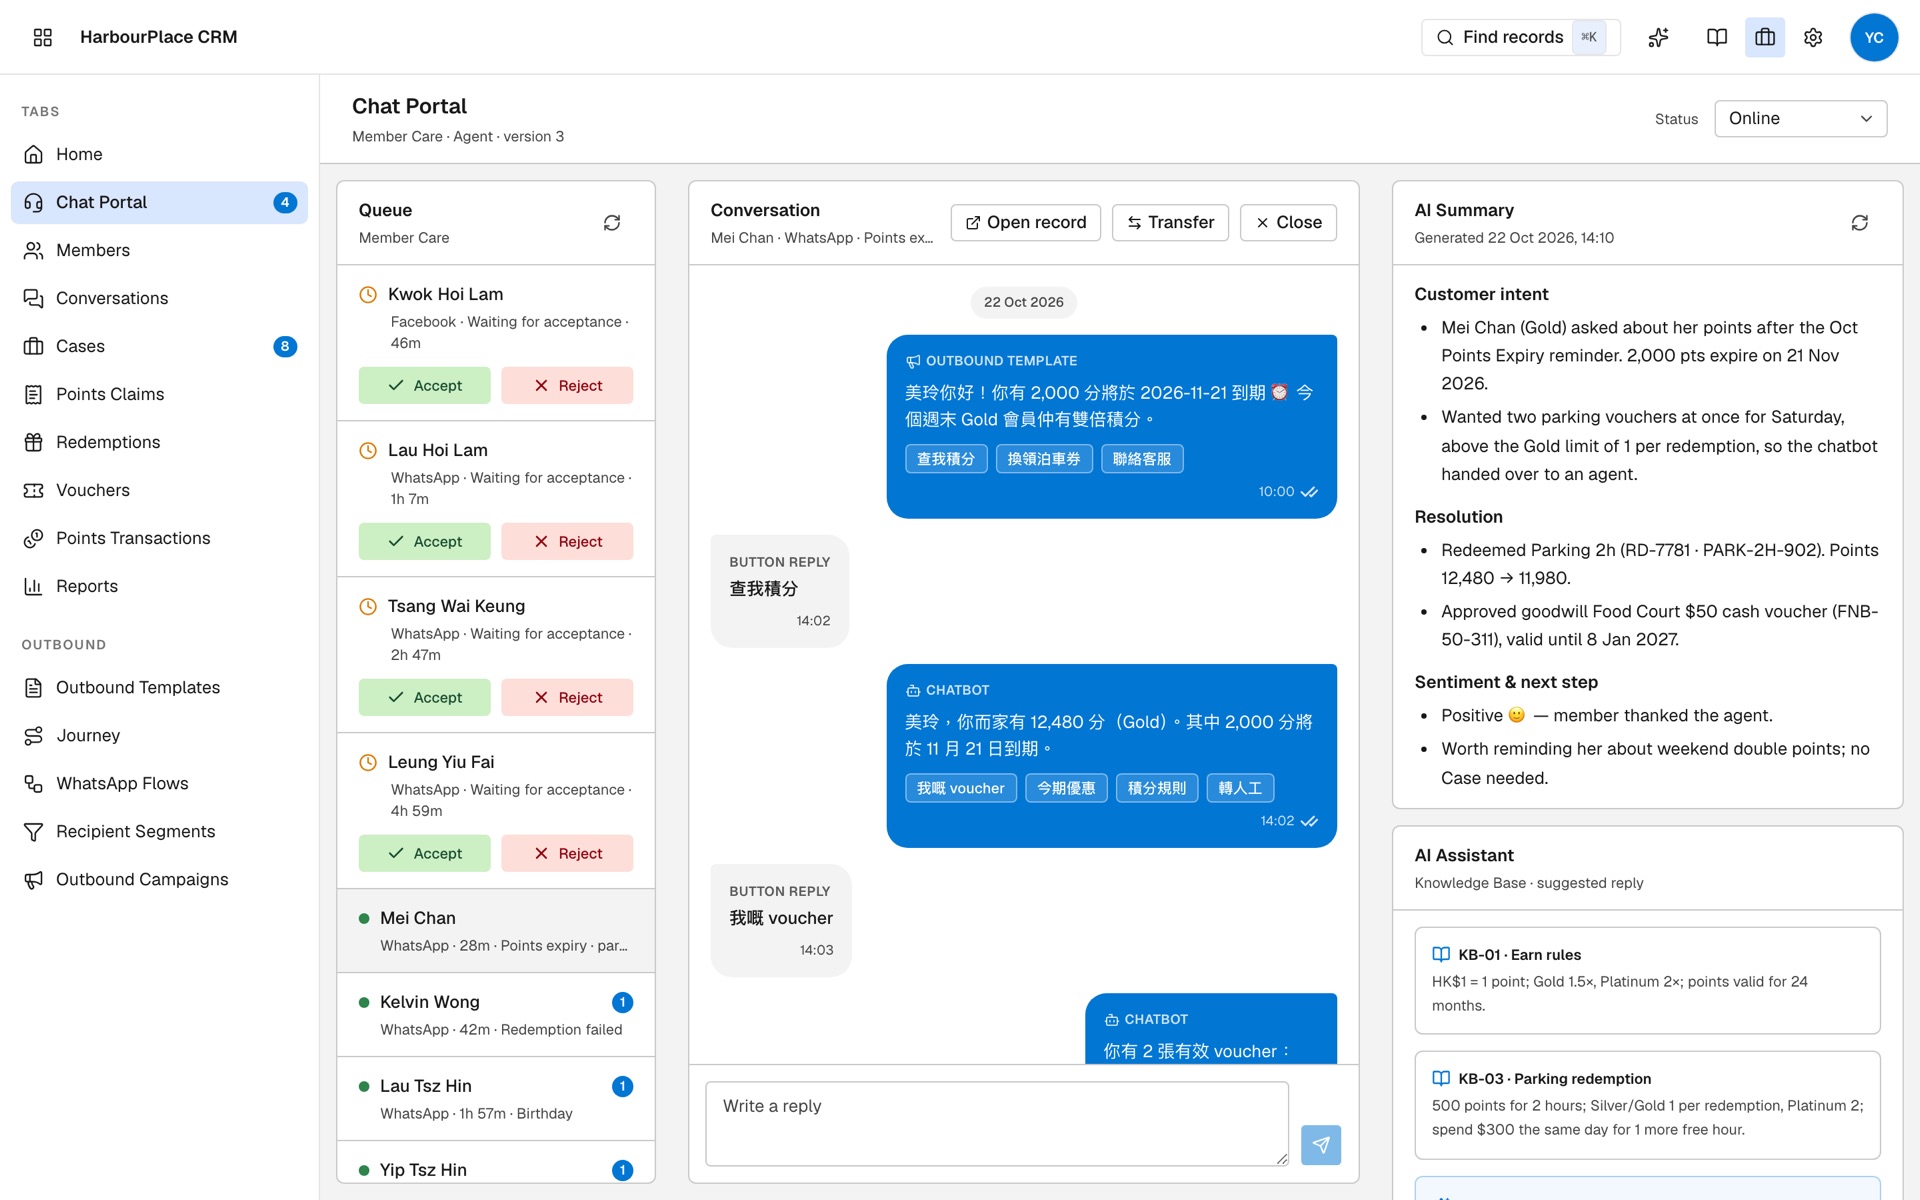
Task: Open Outbound Templates in the sidebar
Action: [x=159, y=687]
